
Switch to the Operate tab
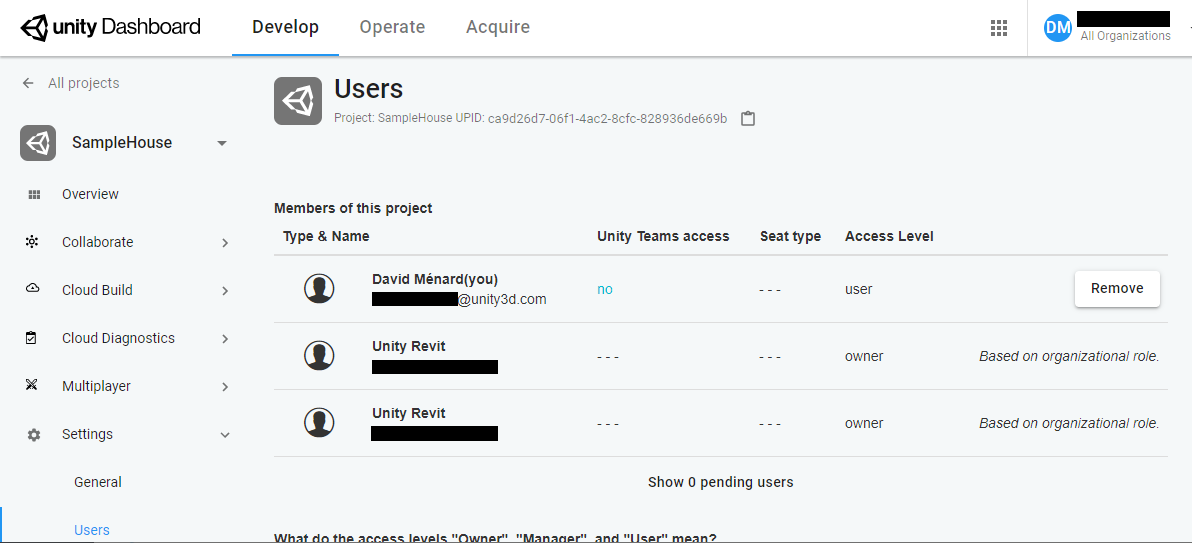tap(392, 27)
